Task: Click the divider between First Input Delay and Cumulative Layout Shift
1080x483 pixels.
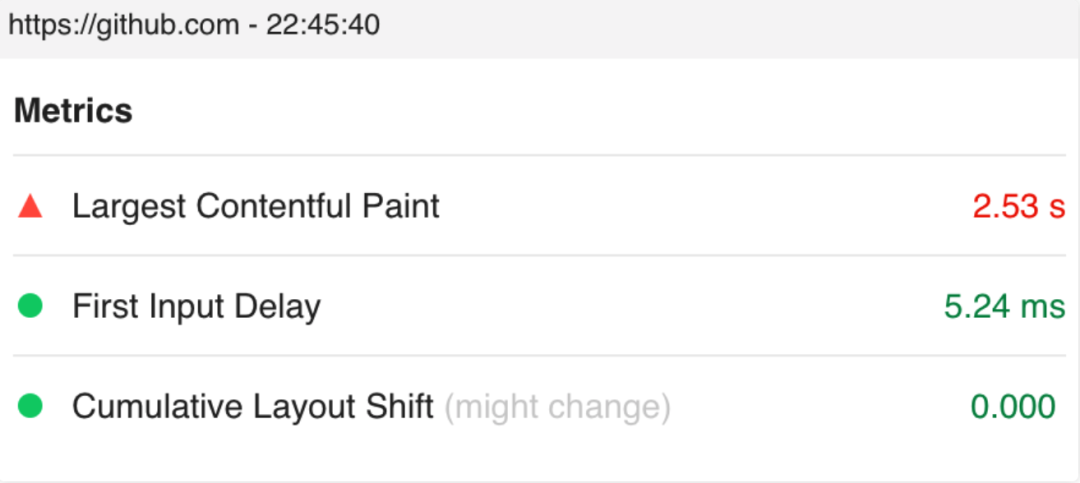Action: [540, 356]
